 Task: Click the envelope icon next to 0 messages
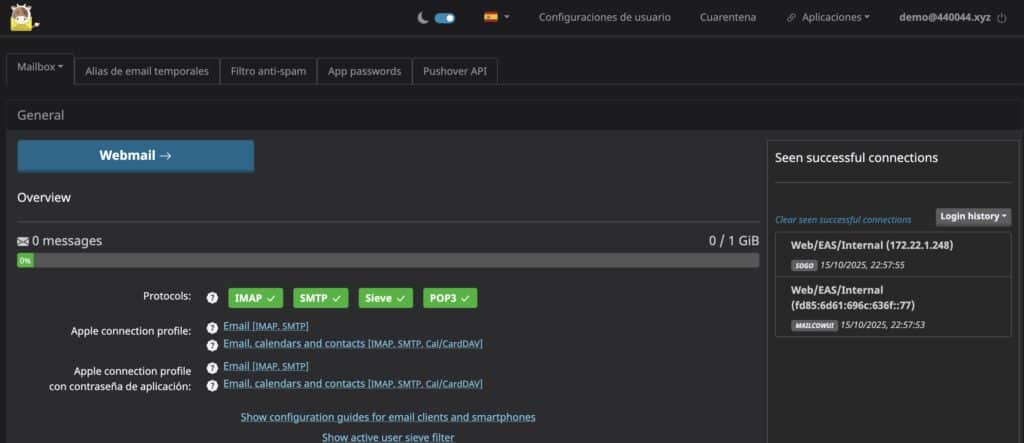pyautogui.click(x=23, y=241)
